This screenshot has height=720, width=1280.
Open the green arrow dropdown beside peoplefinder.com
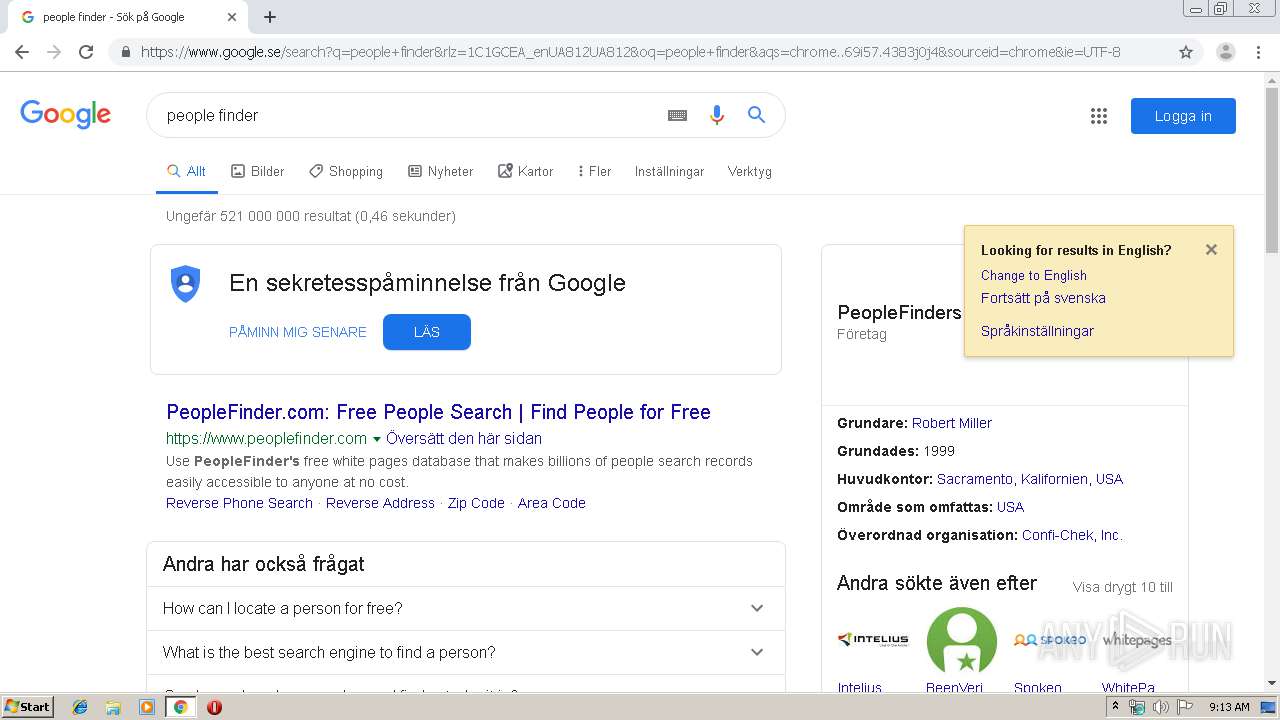(377, 439)
